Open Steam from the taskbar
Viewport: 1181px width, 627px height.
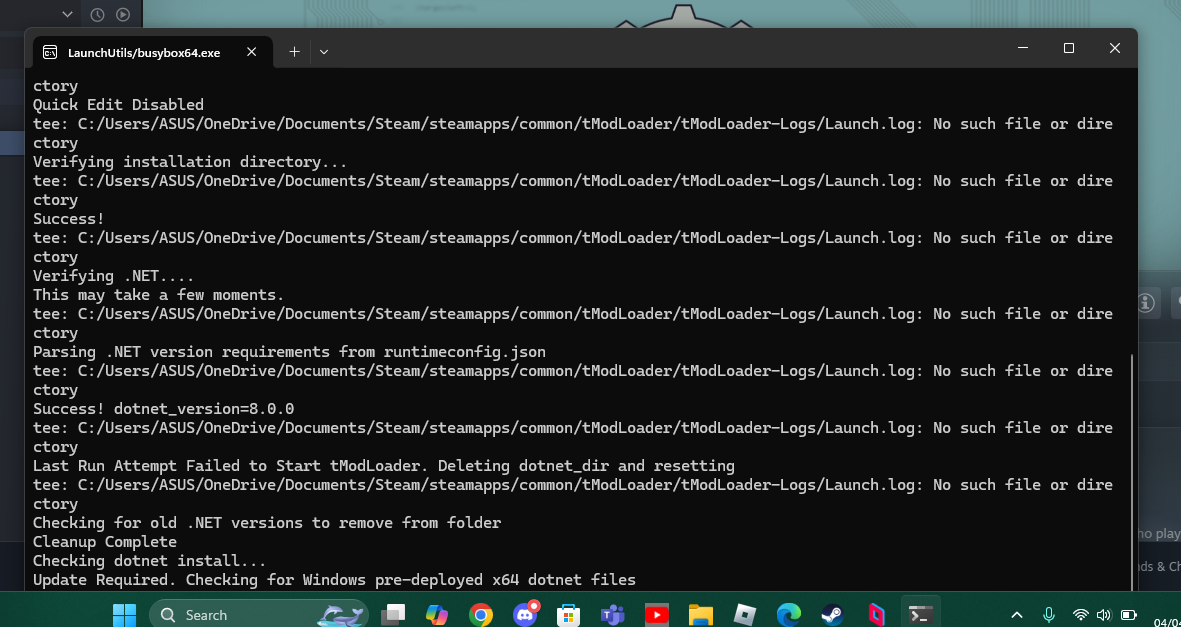coord(832,614)
